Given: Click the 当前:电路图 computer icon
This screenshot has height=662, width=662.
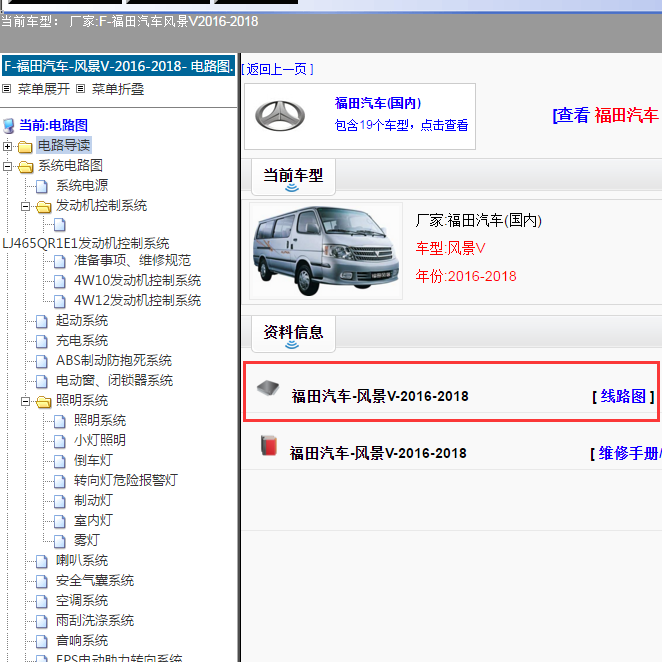Looking at the screenshot, I should pyautogui.click(x=8, y=126).
